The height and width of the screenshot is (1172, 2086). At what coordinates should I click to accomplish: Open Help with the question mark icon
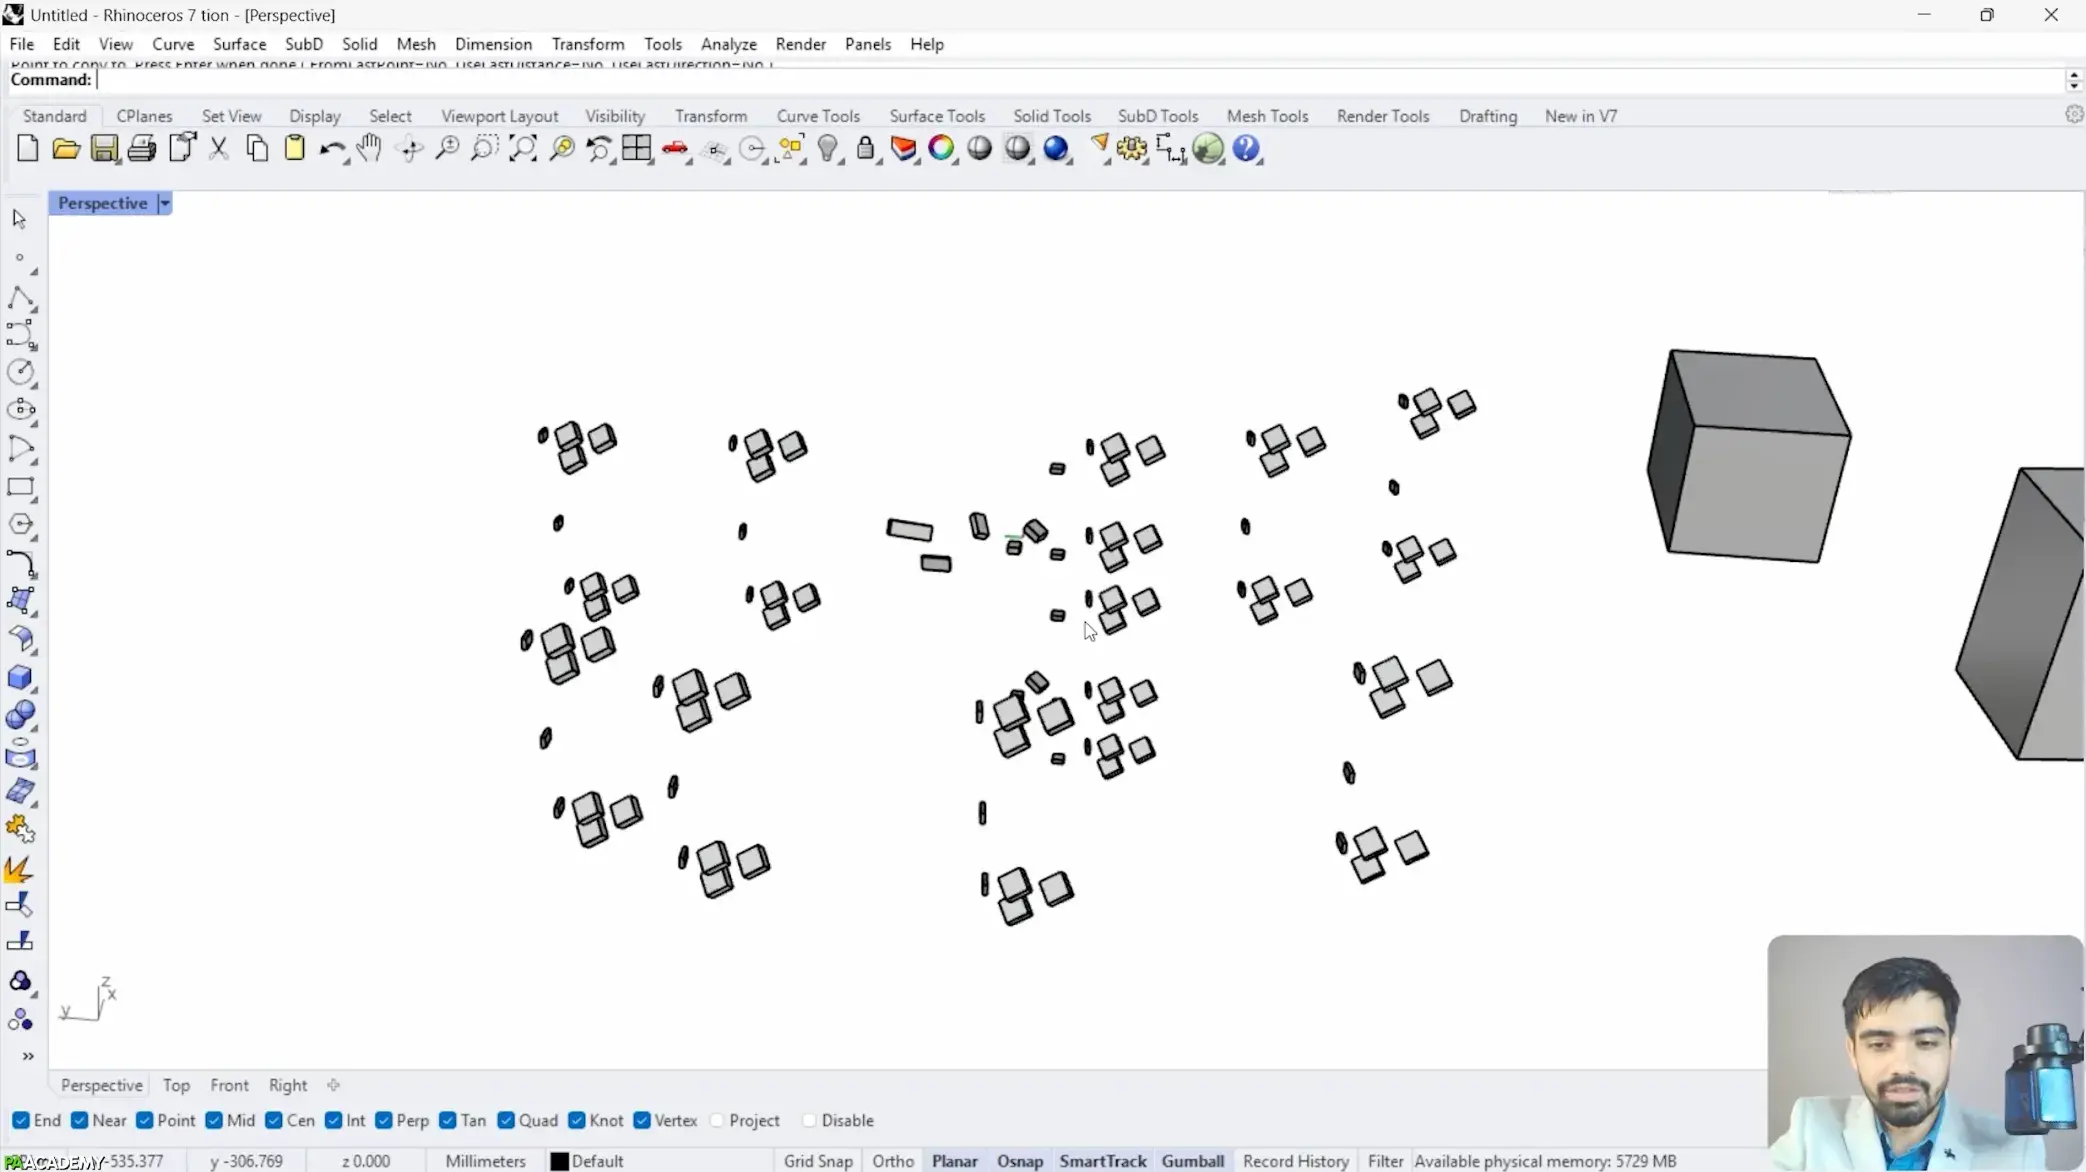[x=1246, y=149]
